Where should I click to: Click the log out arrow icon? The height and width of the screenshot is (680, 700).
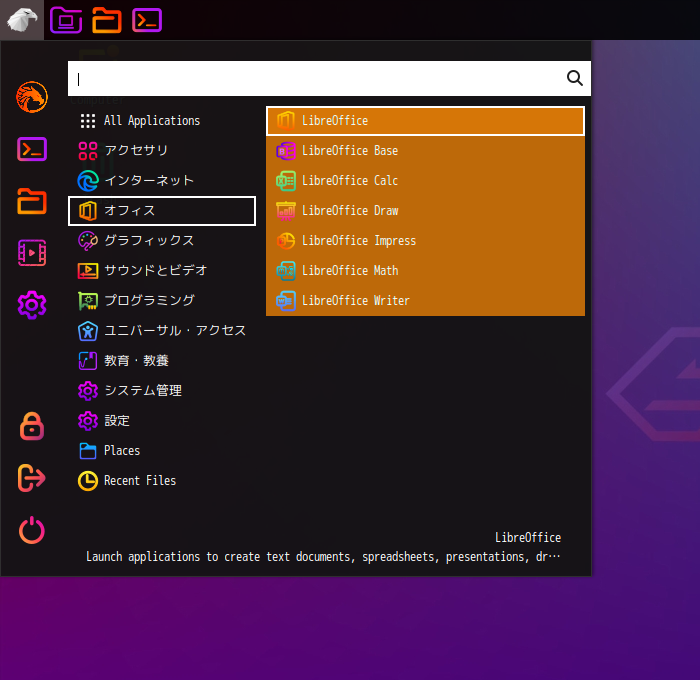(x=32, y=478)
